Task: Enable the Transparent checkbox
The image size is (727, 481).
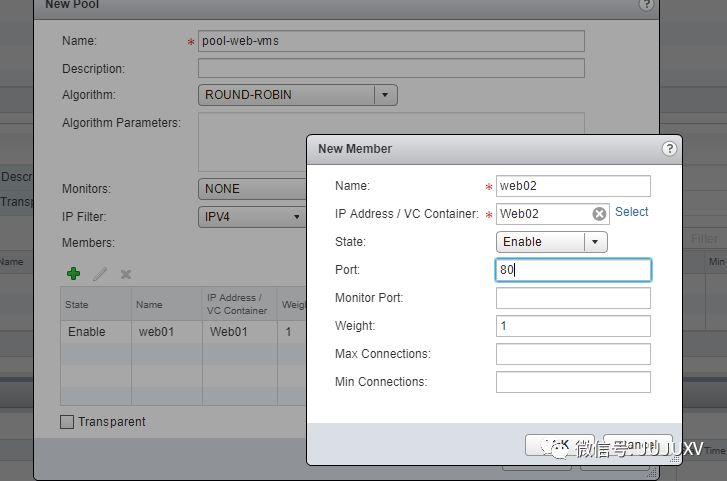Action: click(x=67, y=422)
